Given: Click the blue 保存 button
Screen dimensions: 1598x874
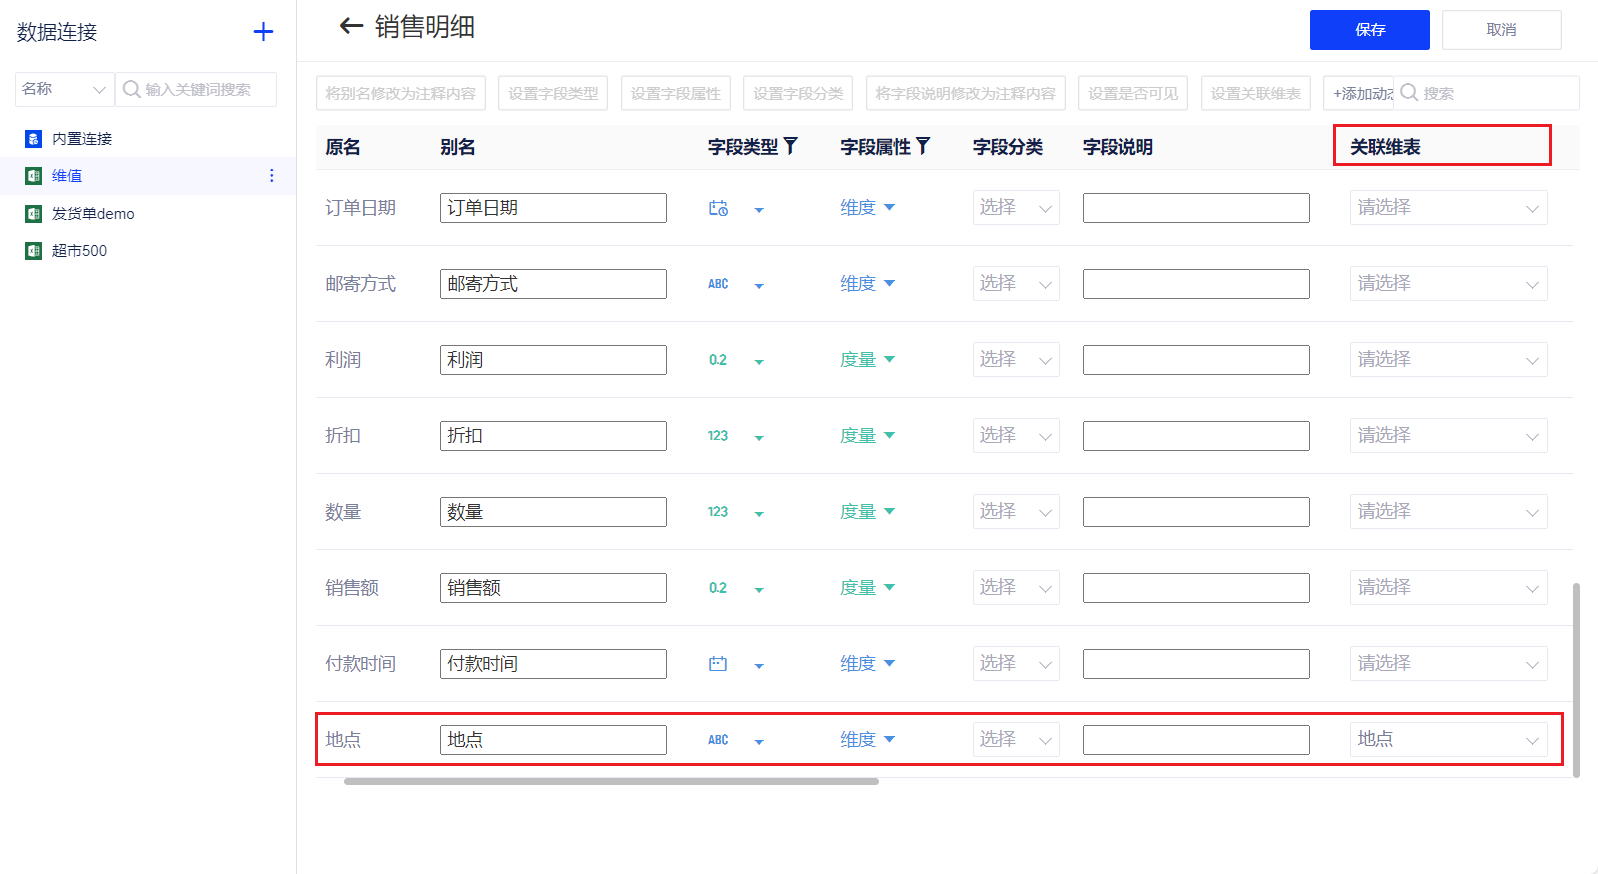Looking at the screenshot, I should 1369,30.
